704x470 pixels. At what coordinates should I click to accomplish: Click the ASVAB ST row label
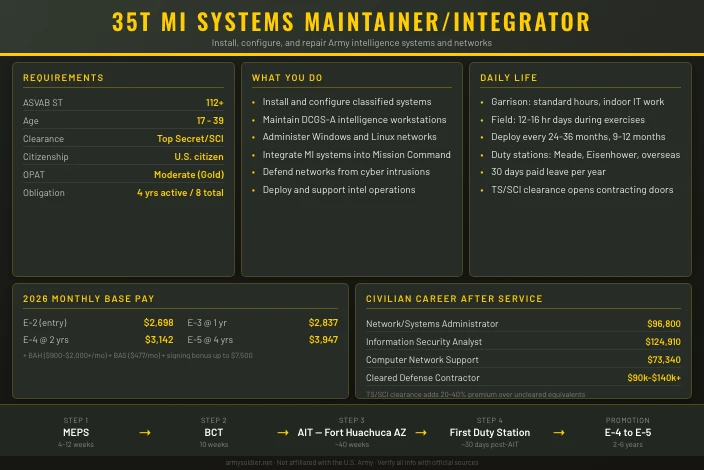tap(43, 102)
